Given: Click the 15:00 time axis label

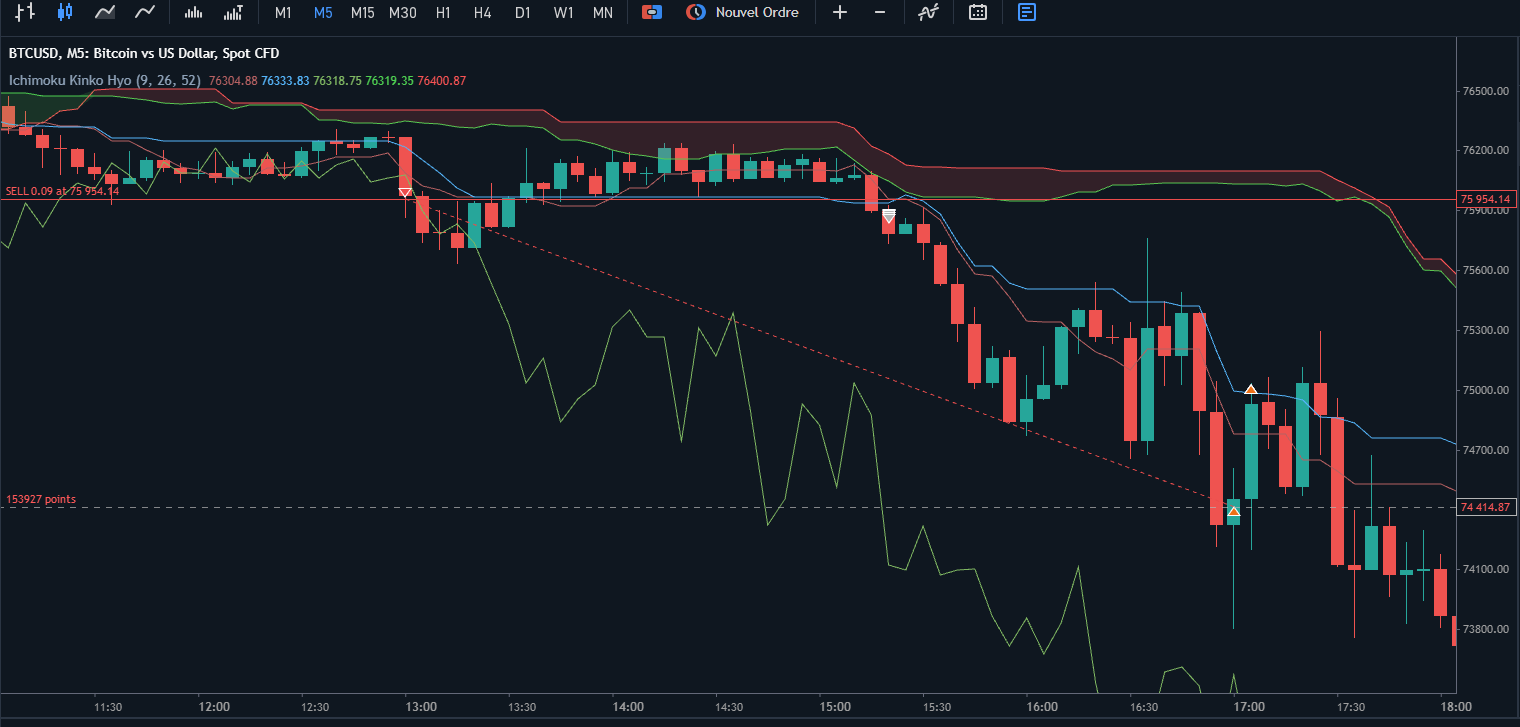Looking at the screenshot, I should coord(835,707).
